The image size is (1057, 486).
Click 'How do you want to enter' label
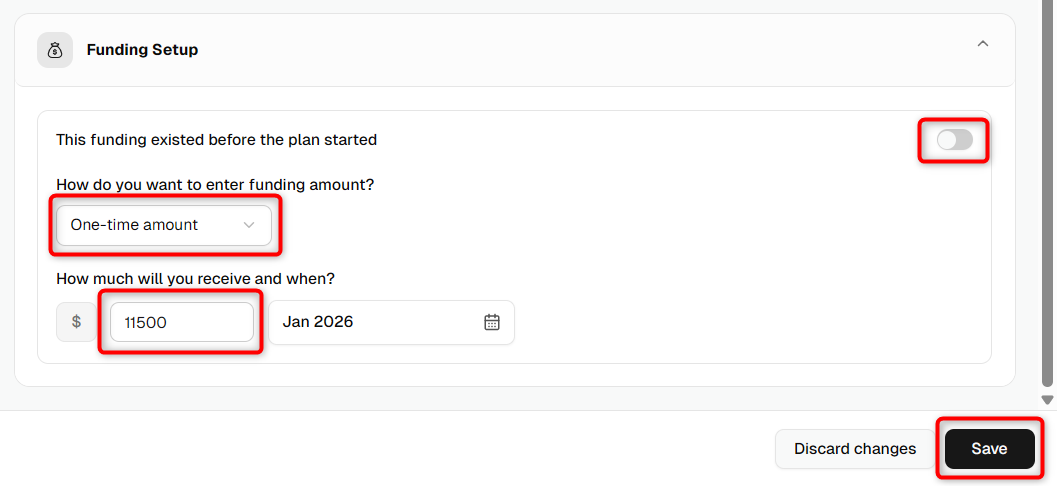215,185
